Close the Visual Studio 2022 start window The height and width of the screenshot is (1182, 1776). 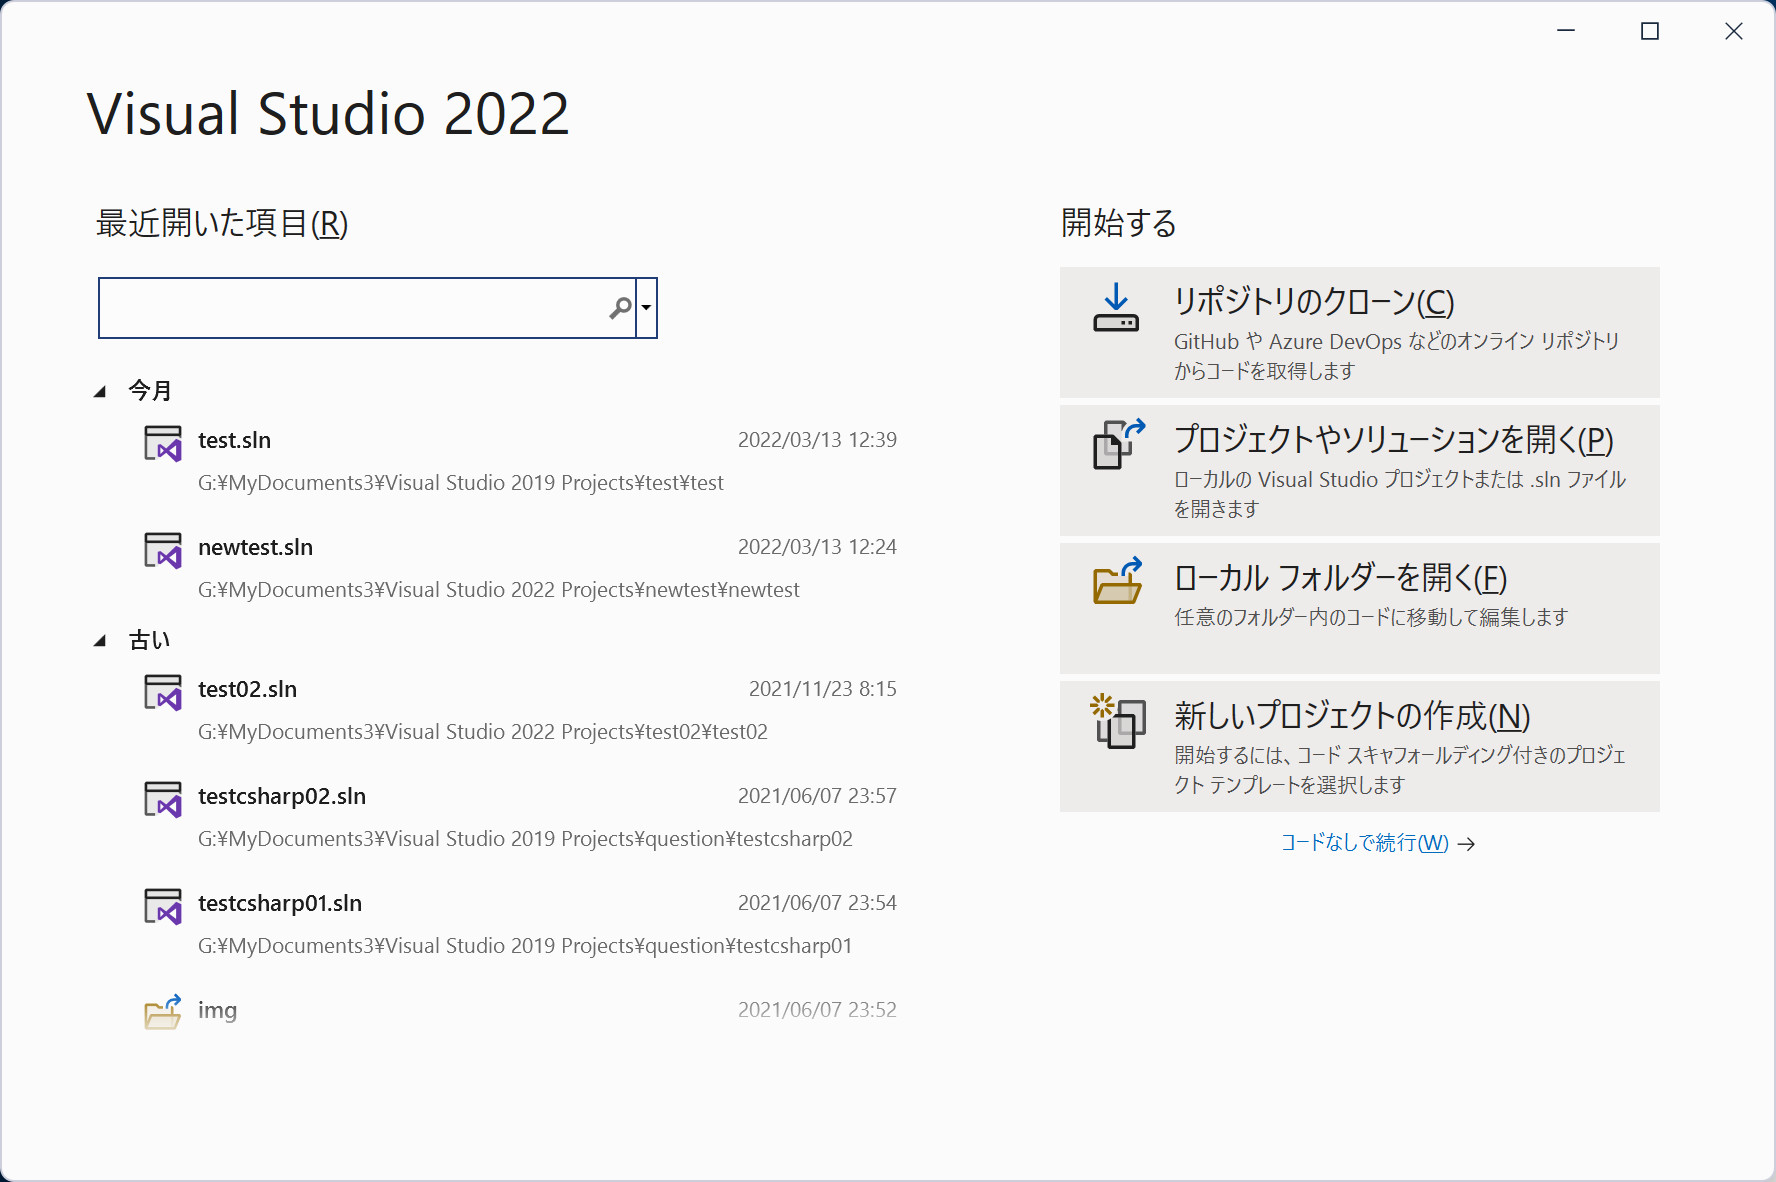click(x=1734, y=31)
